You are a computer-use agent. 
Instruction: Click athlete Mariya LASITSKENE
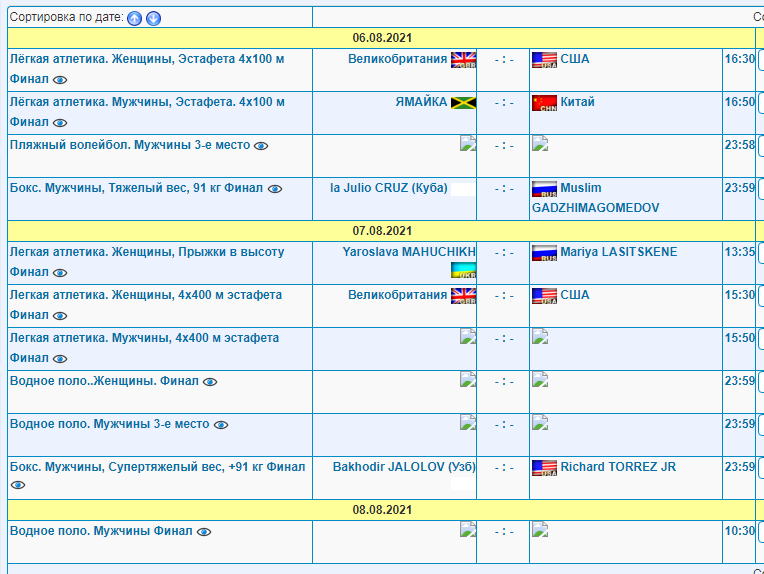tap(619, 252)
